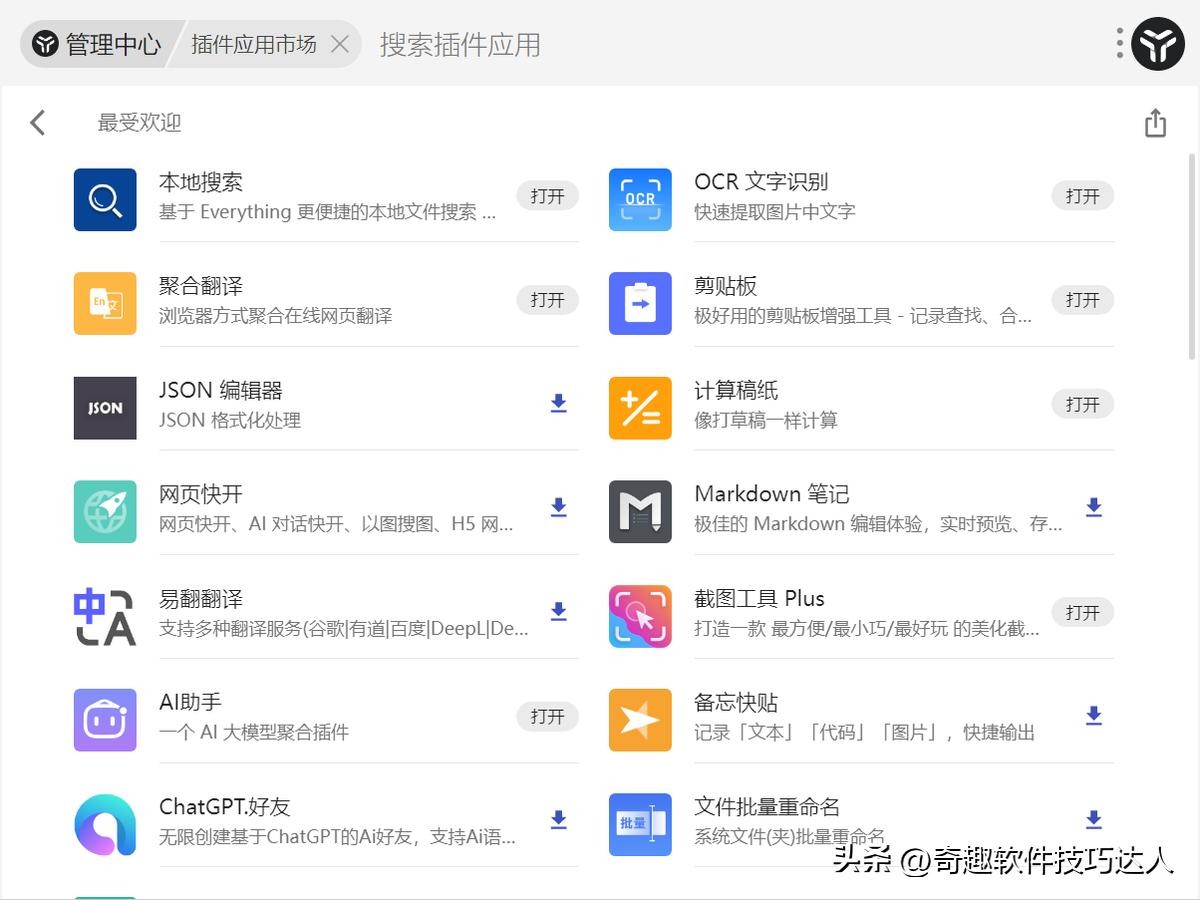Click the vertical scrollbar on the right

(1191, 256)
